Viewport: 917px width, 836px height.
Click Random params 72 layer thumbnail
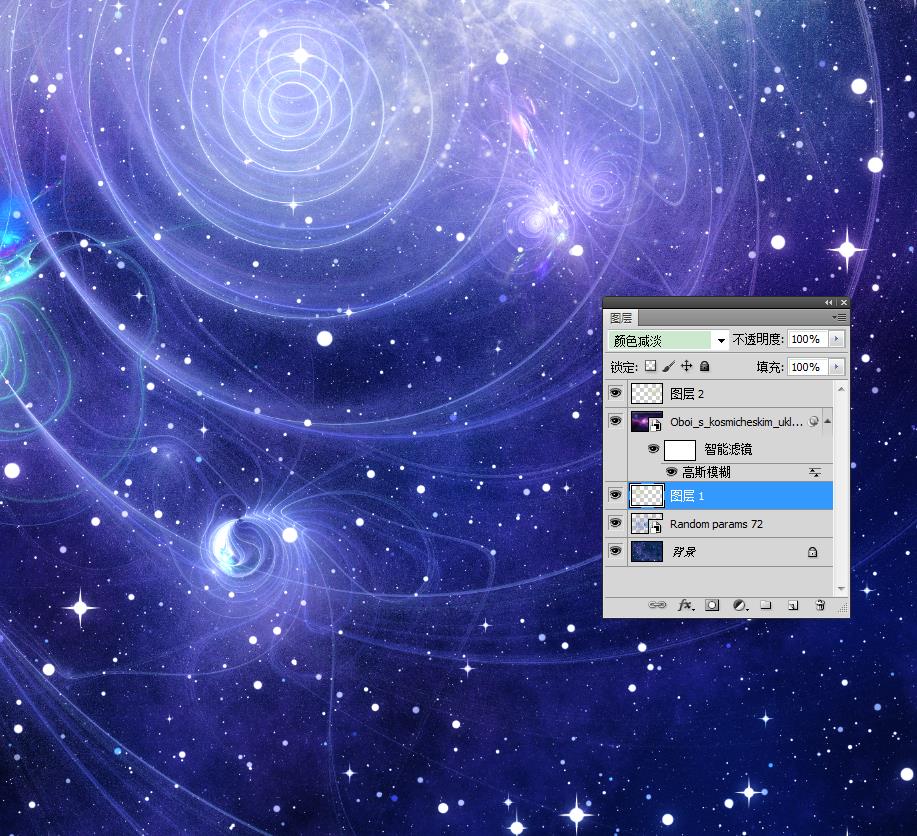point(647,524)
